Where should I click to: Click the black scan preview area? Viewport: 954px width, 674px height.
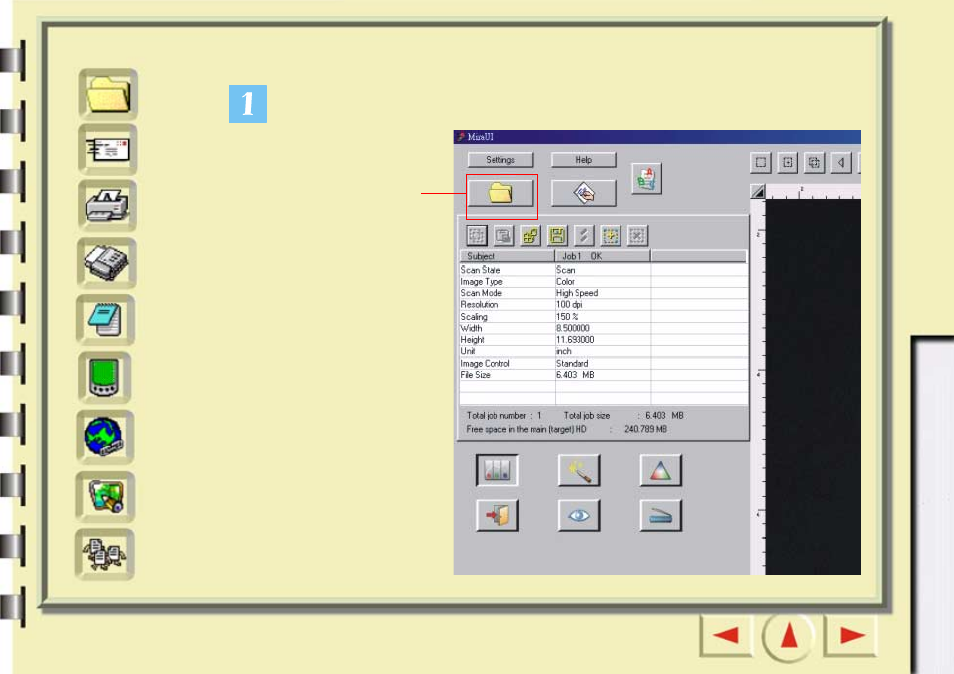pos(813,387)
